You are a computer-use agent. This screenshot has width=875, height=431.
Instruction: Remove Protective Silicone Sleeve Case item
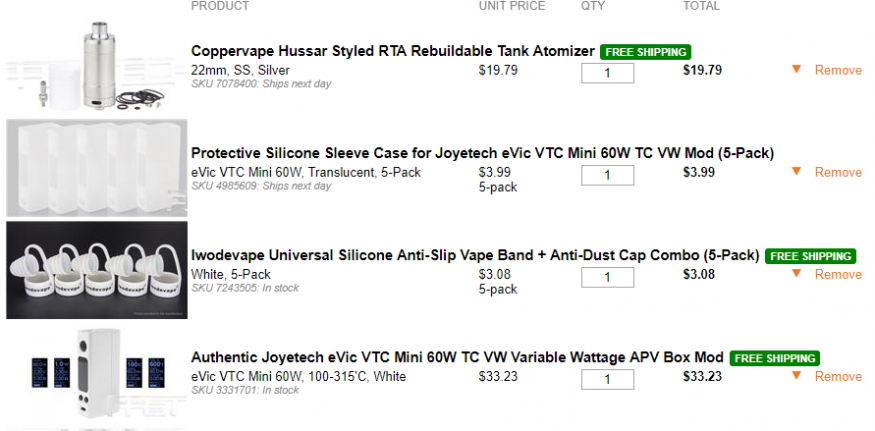pyautogui.click(x=837, y=173)
